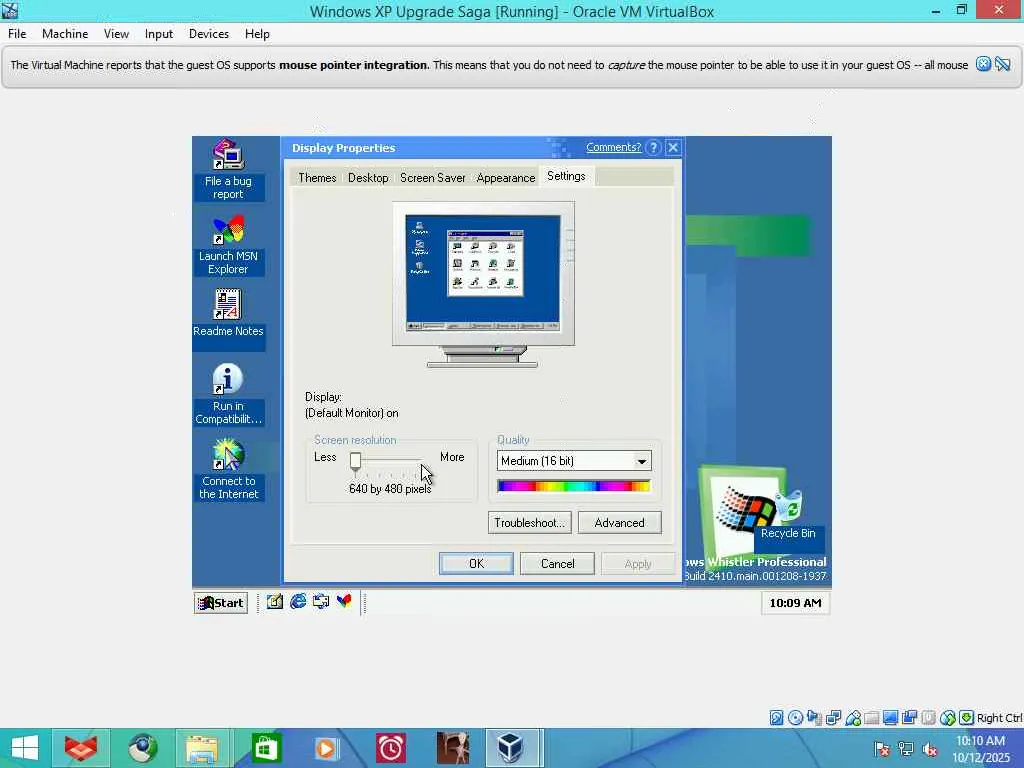The height and width of the screenshot is (768, 1024).
Task: Click the display status monitor icon
Action: 890,718
